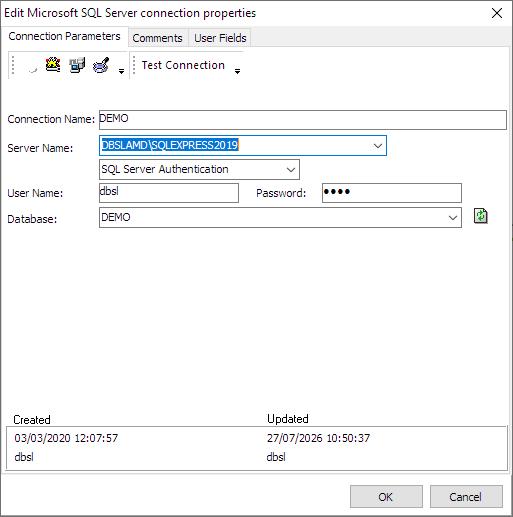Close the connection properties dialog
This screenshot has height=517, width=513.
[x=497, y=13]
